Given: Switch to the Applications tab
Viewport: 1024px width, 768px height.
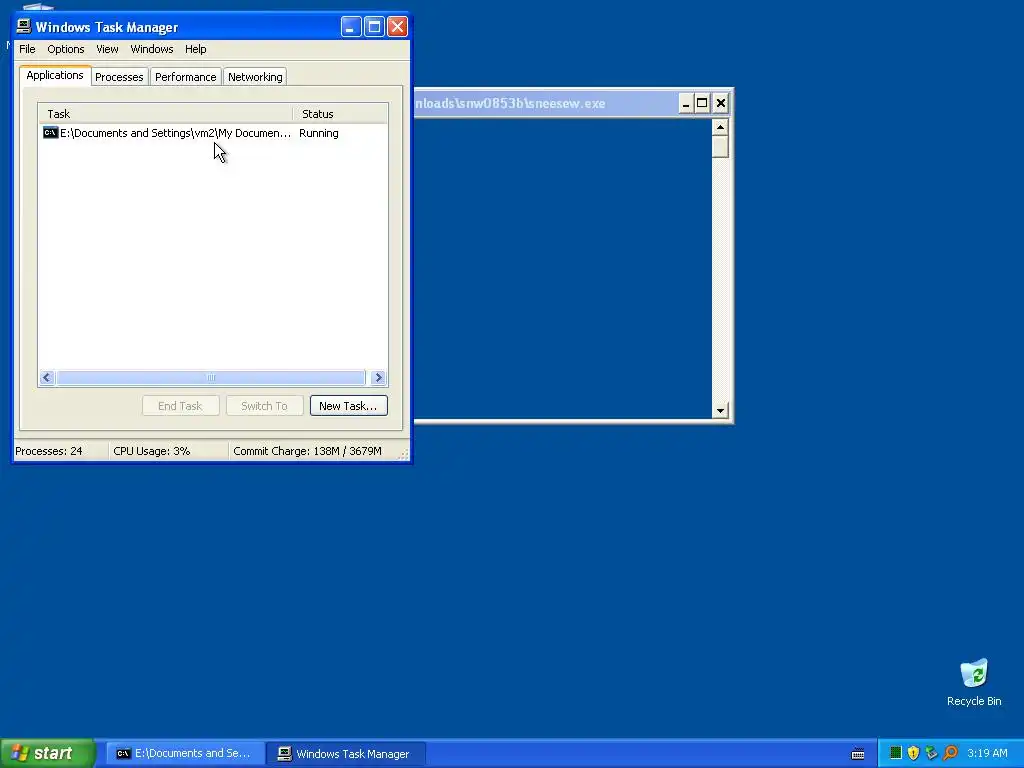Looking at the screenshot, I should 55,75.
